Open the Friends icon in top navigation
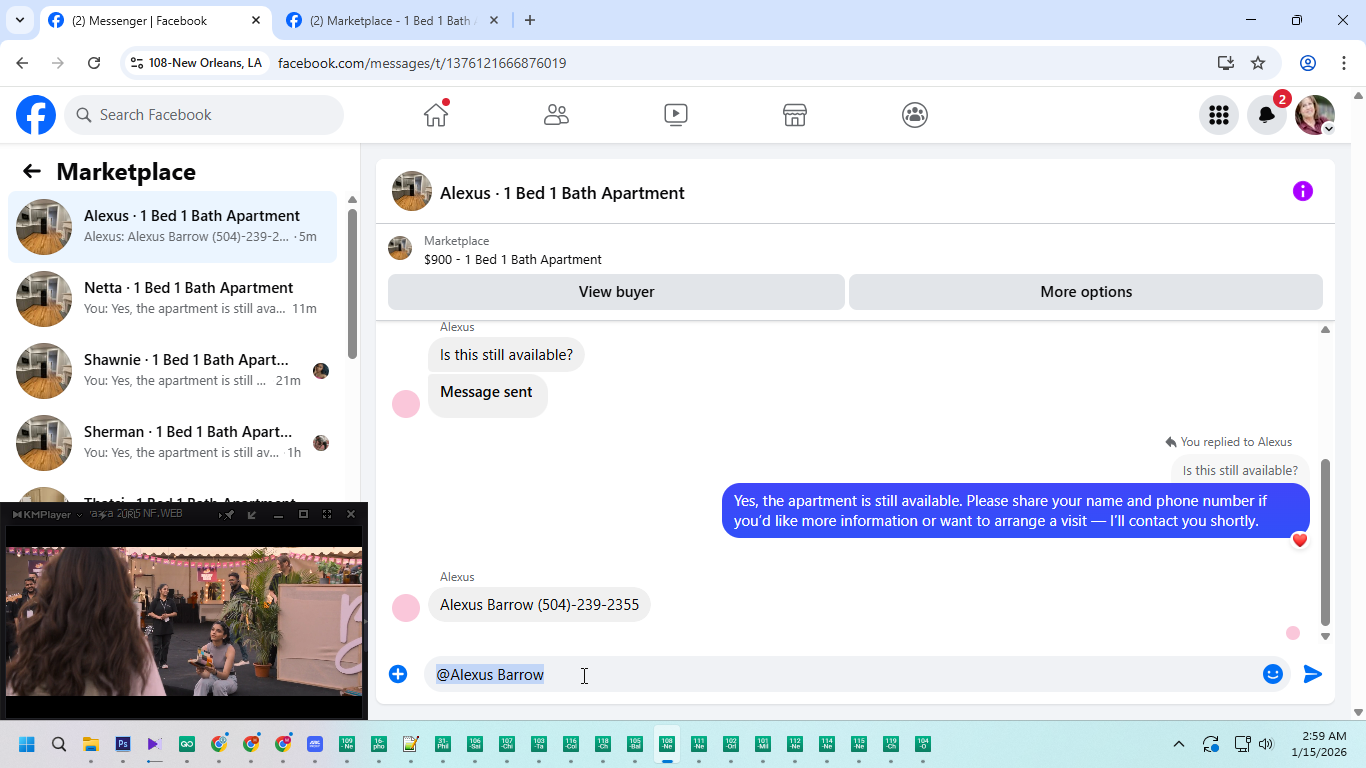 pyautogui.click(x=556, y=115)
